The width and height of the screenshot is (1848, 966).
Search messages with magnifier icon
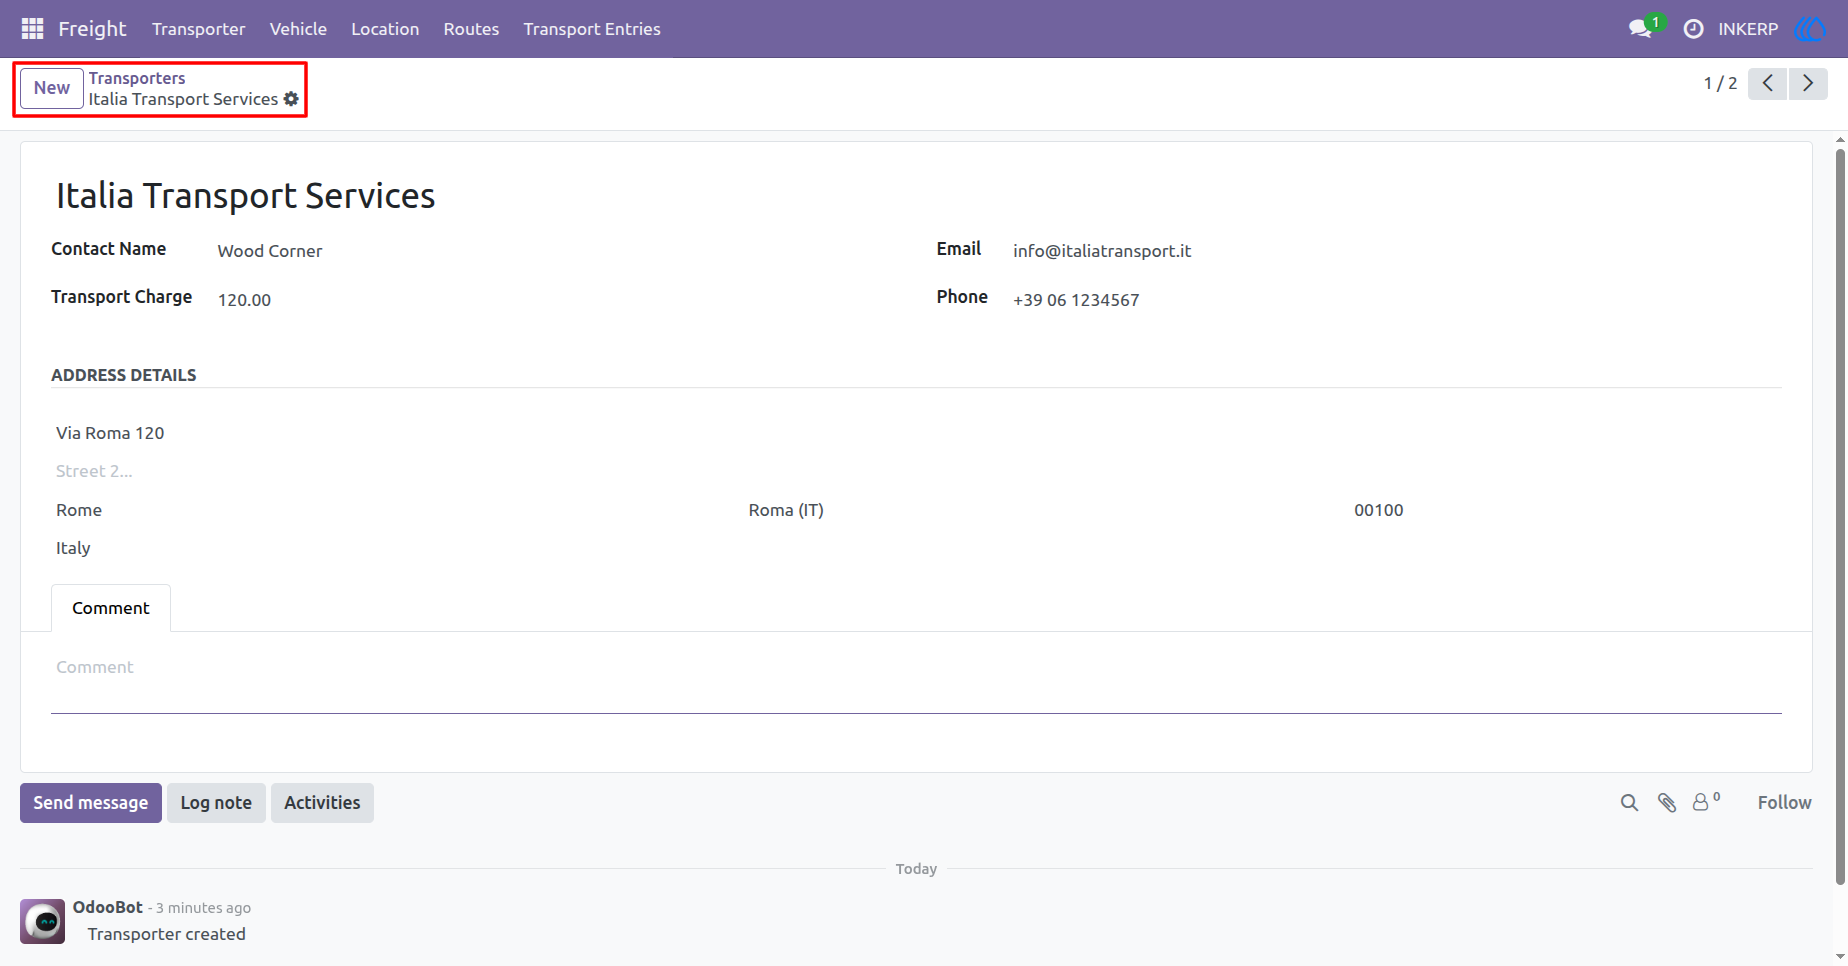(x=1629, y=803)
